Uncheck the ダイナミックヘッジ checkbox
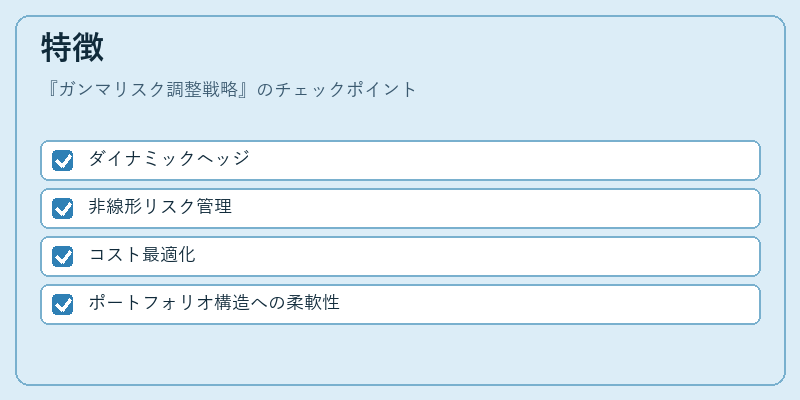This screenshot has width=800, height=400. [62, 160]
